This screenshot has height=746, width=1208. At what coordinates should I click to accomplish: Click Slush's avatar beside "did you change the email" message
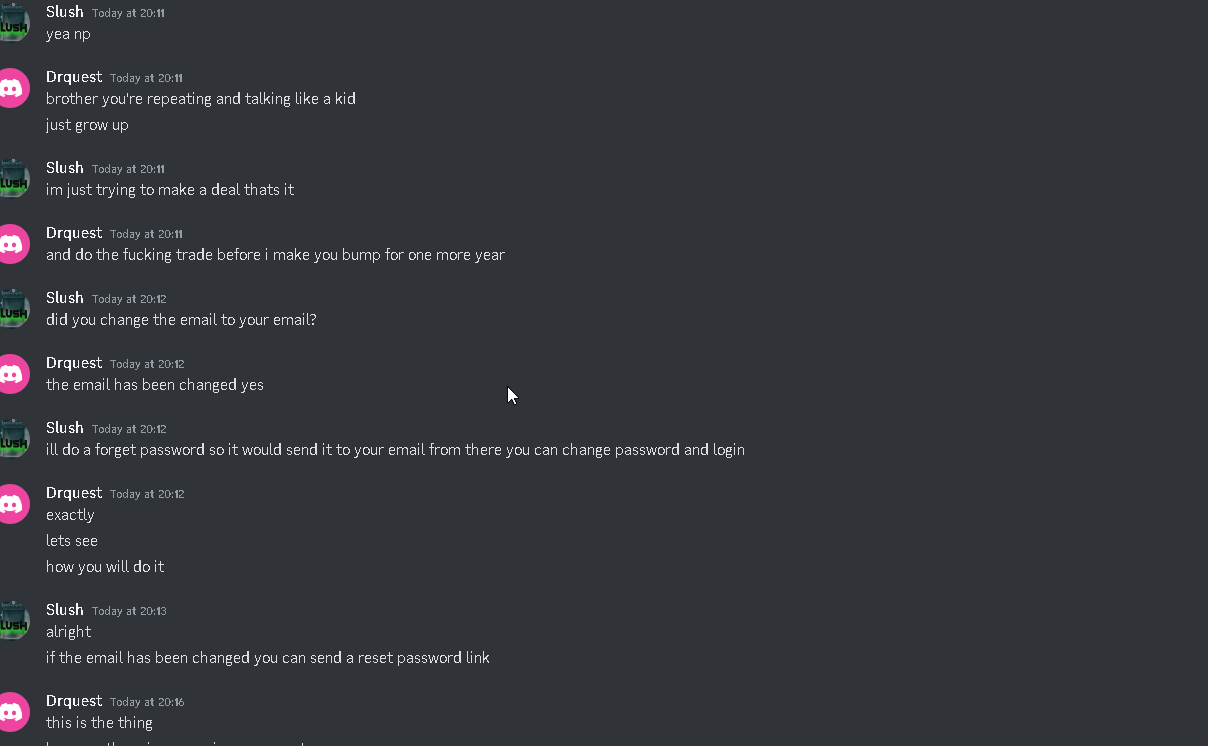click(11, 309)
